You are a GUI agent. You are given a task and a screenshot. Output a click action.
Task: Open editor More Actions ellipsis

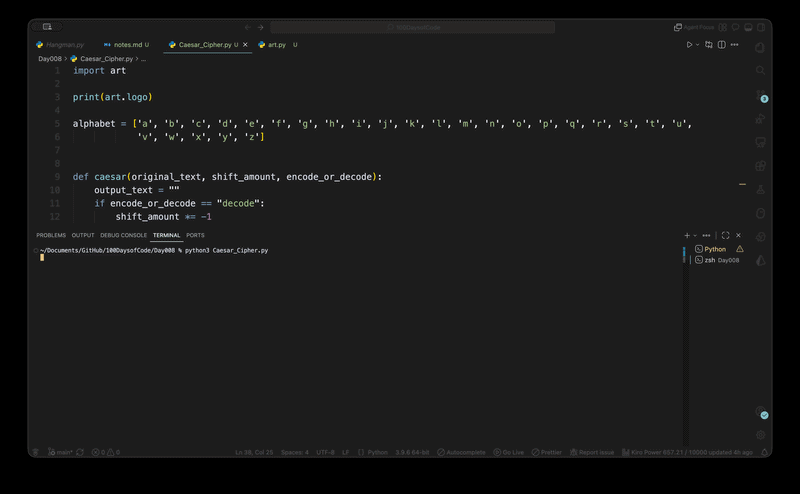734,45
